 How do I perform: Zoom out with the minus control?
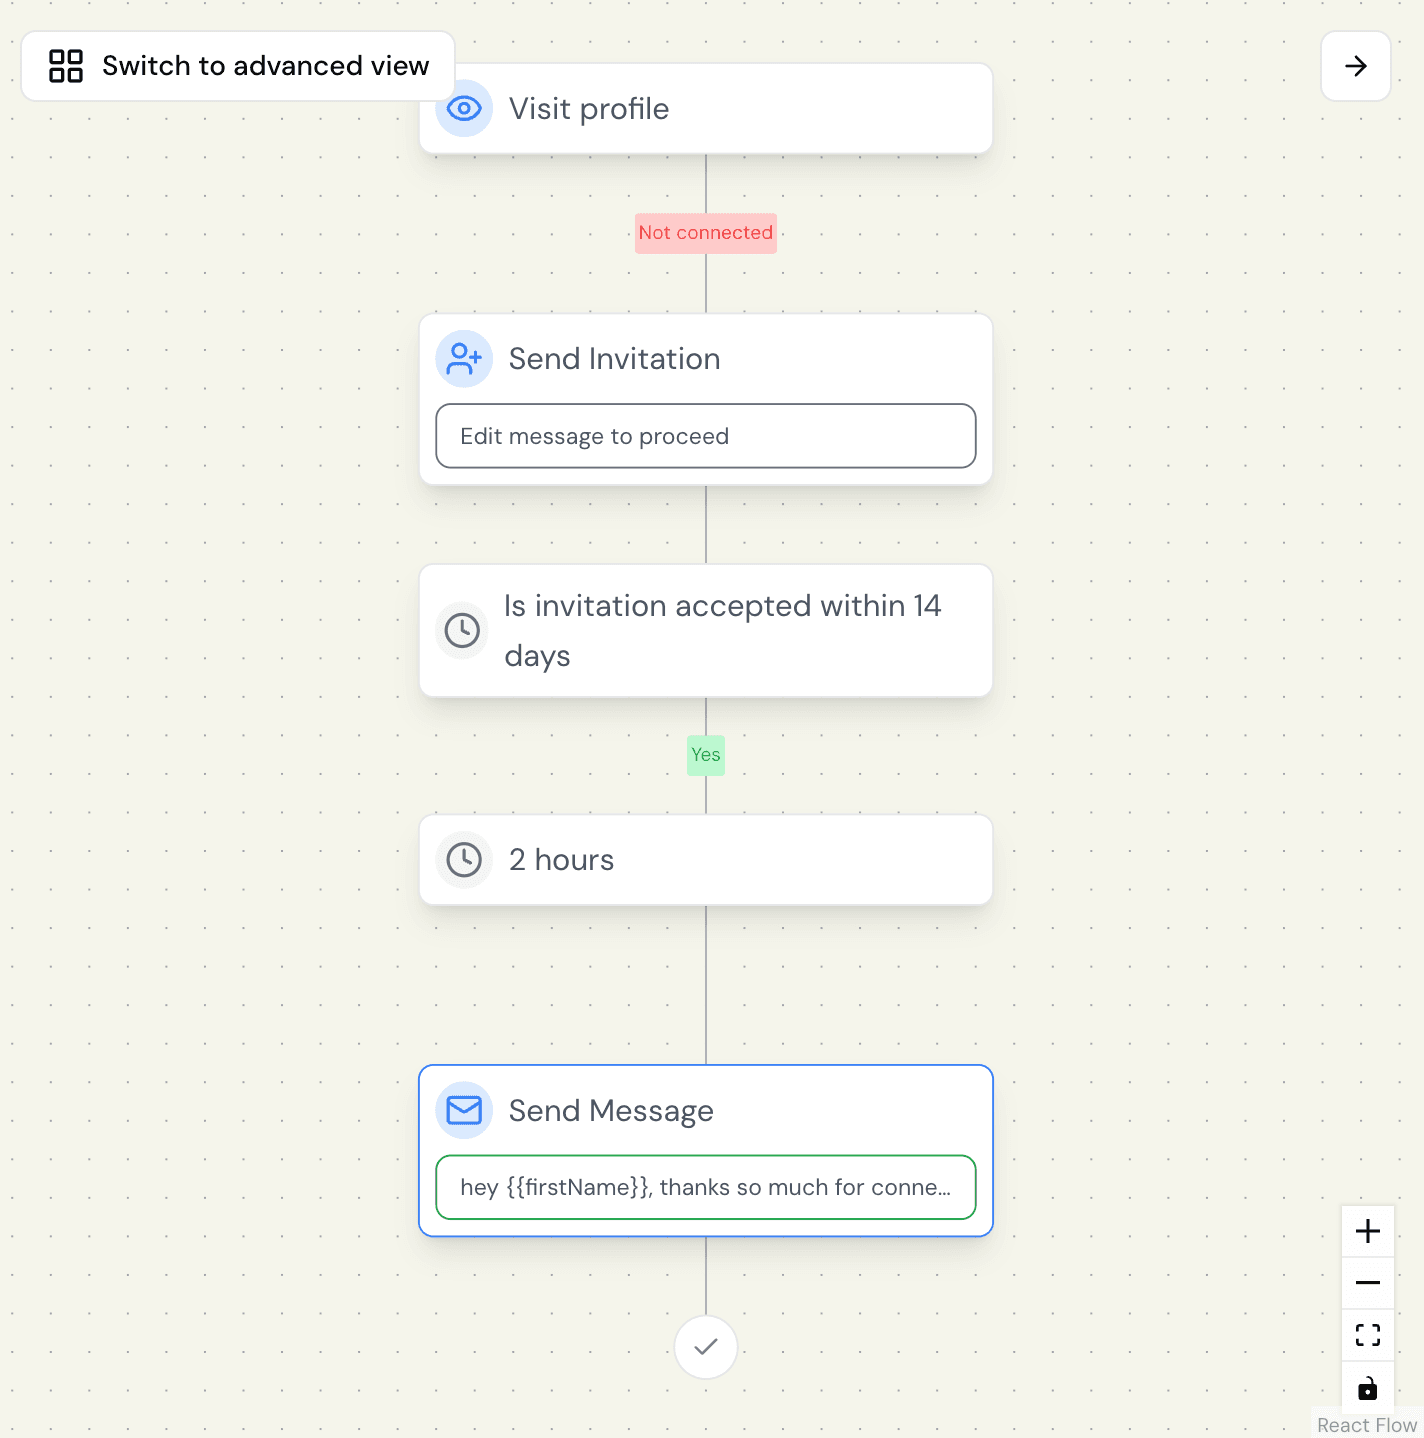pos(1367,1283)
